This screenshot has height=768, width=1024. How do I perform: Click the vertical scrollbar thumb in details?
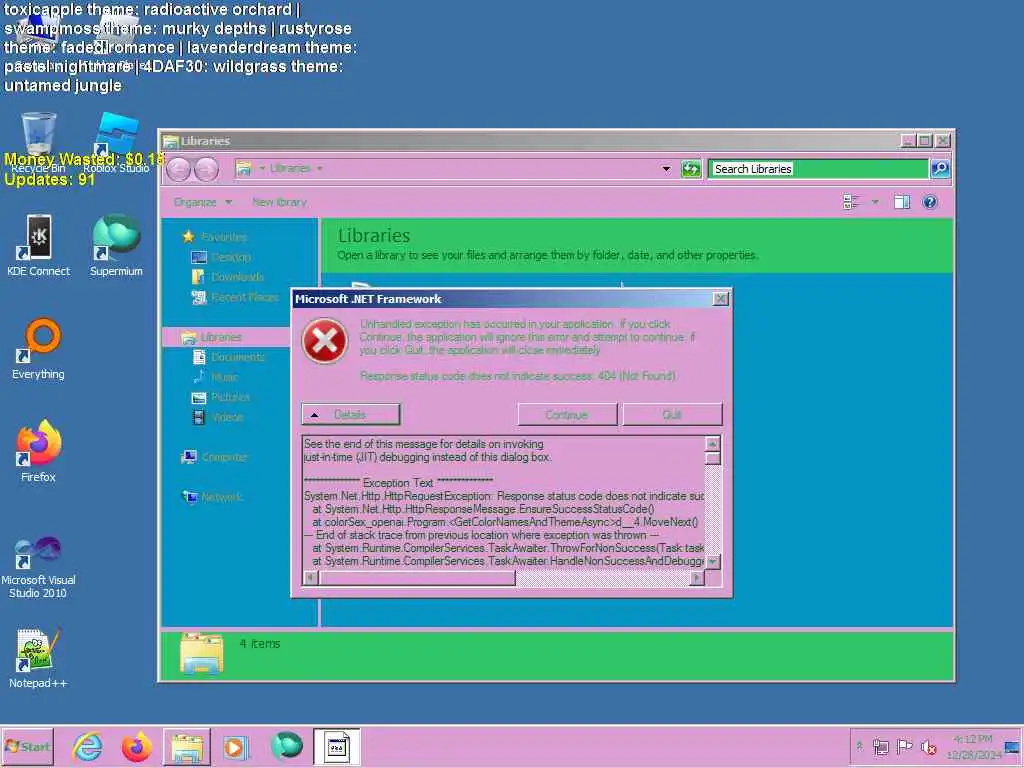pyautogui.click(x=712, y=458)
